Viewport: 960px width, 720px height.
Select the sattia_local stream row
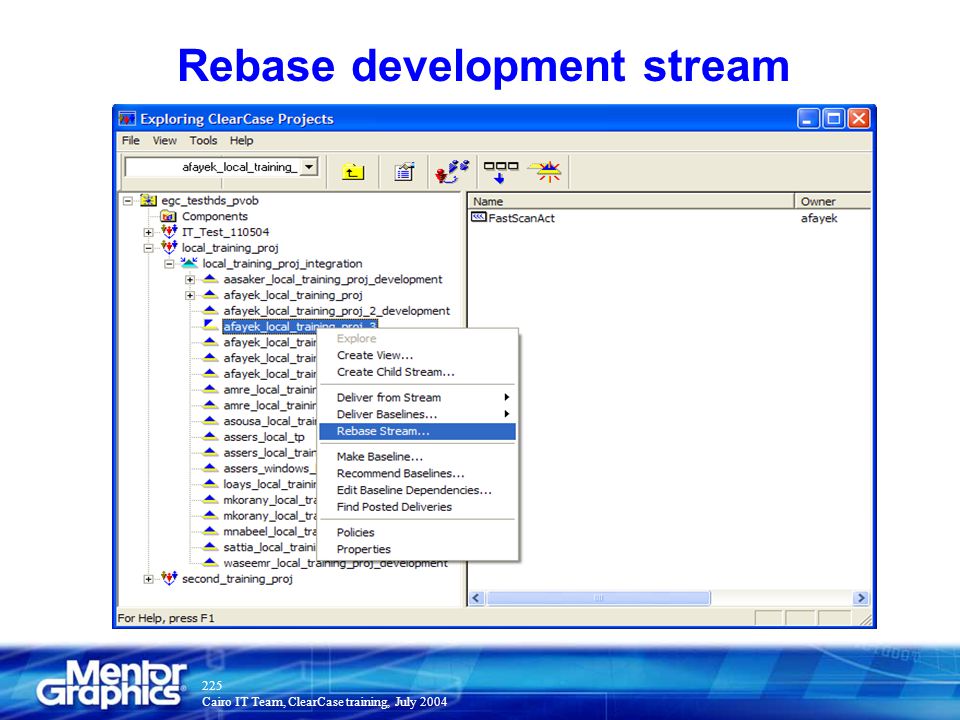coord(269,547)
